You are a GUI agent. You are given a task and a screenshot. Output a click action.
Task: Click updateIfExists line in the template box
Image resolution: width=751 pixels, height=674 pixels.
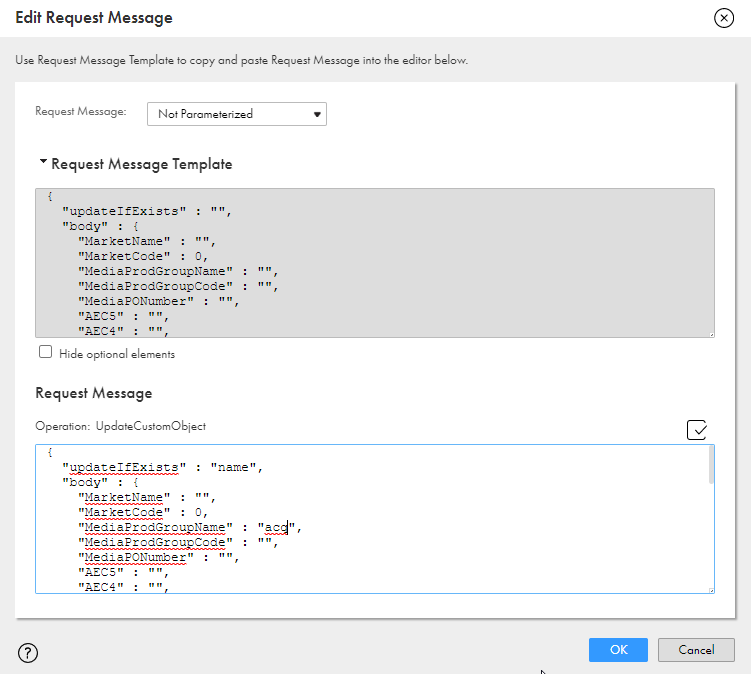coord(147,211)
